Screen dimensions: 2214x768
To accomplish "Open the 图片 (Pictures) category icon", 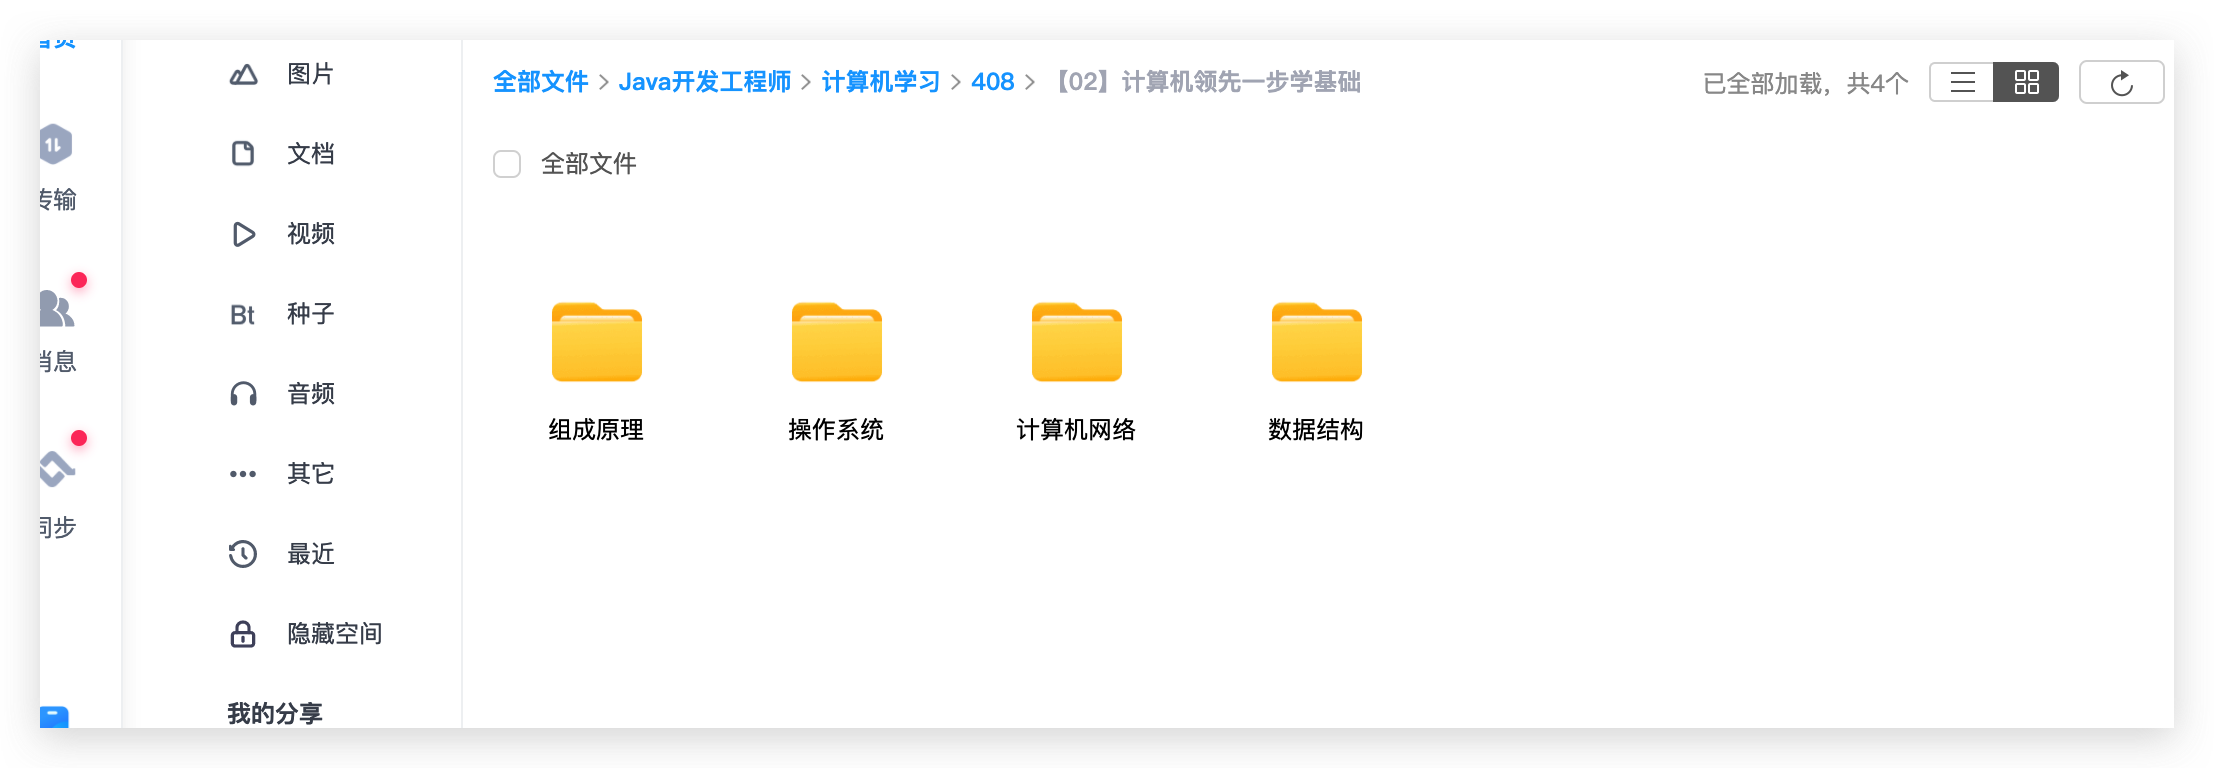I will (x=243, y=74).
